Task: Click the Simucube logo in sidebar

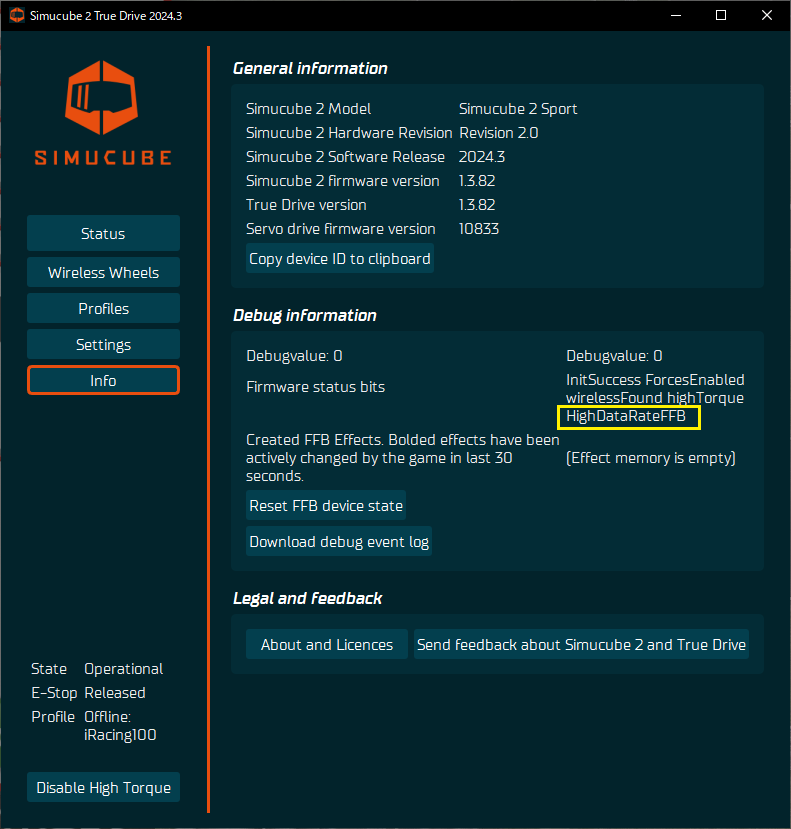Action: tap(102, 113)
